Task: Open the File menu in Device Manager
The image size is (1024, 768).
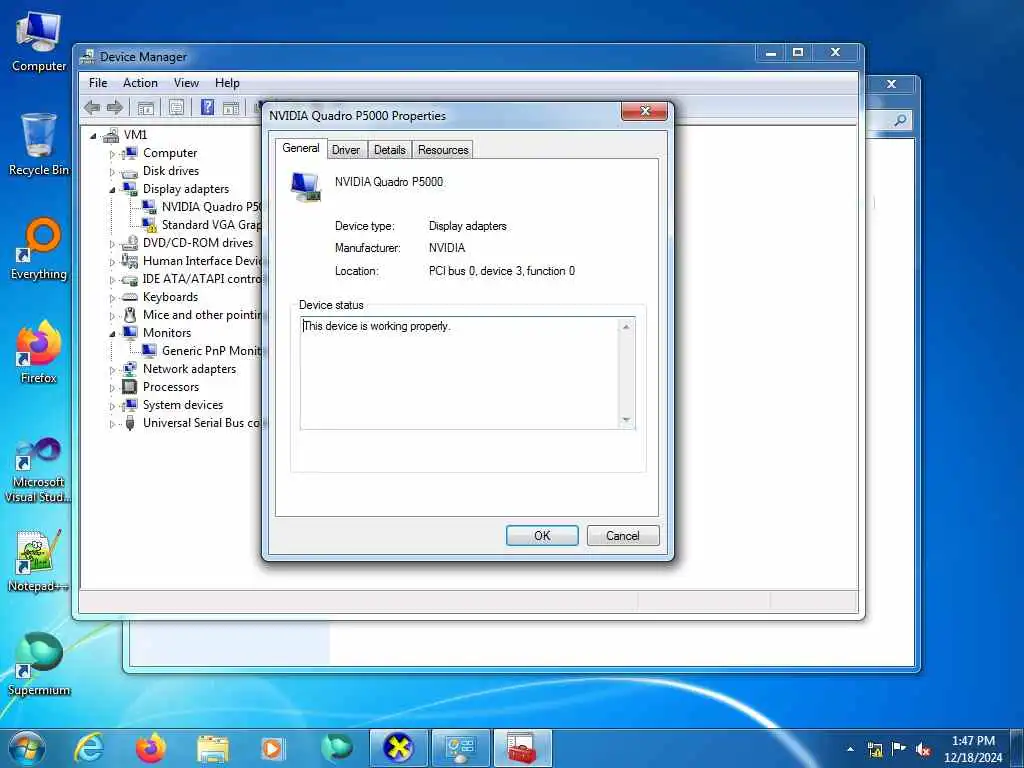Action: click(98, 83)
